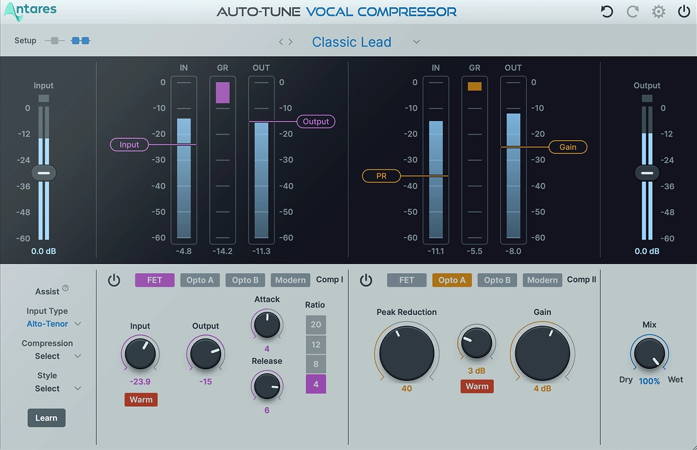Set Comp I ratio to 20
697x450 pixels.
316,325
